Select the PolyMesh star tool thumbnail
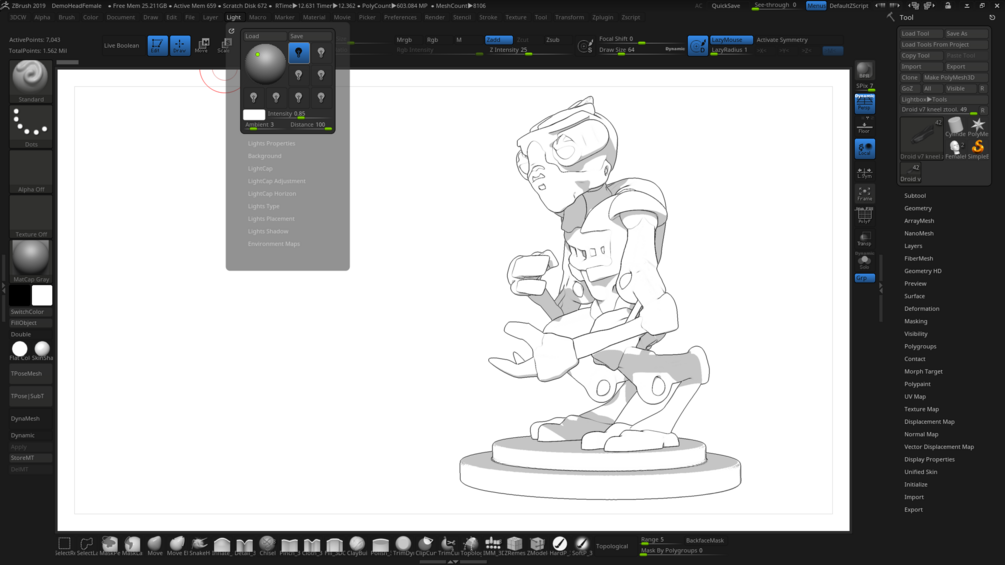Viewport: 1005px width, 565px height. 978,127
